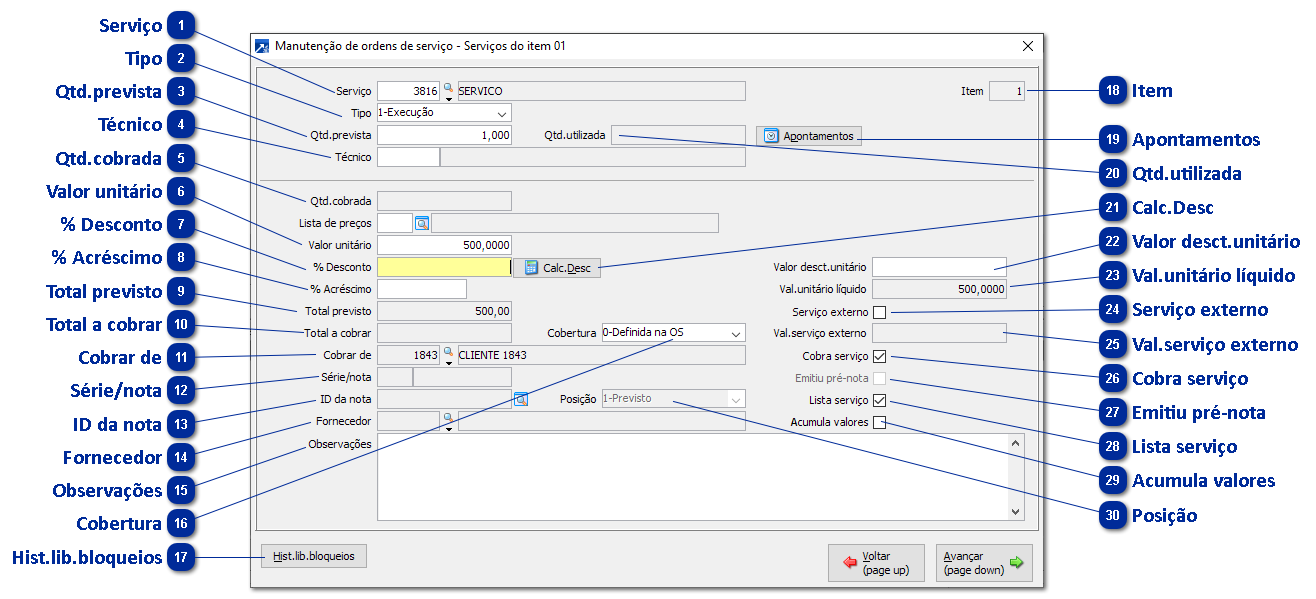1316x599 pixels.
Task: Click the Hist.lib.bloqueios button
Action: (x=314, y=556)
